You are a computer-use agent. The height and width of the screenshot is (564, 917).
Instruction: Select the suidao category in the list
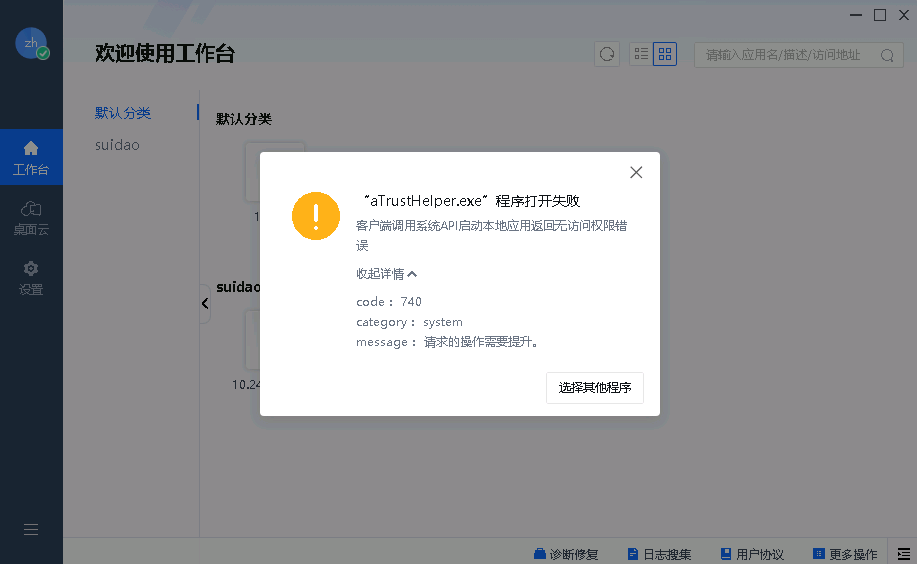(x=117, y=145)
